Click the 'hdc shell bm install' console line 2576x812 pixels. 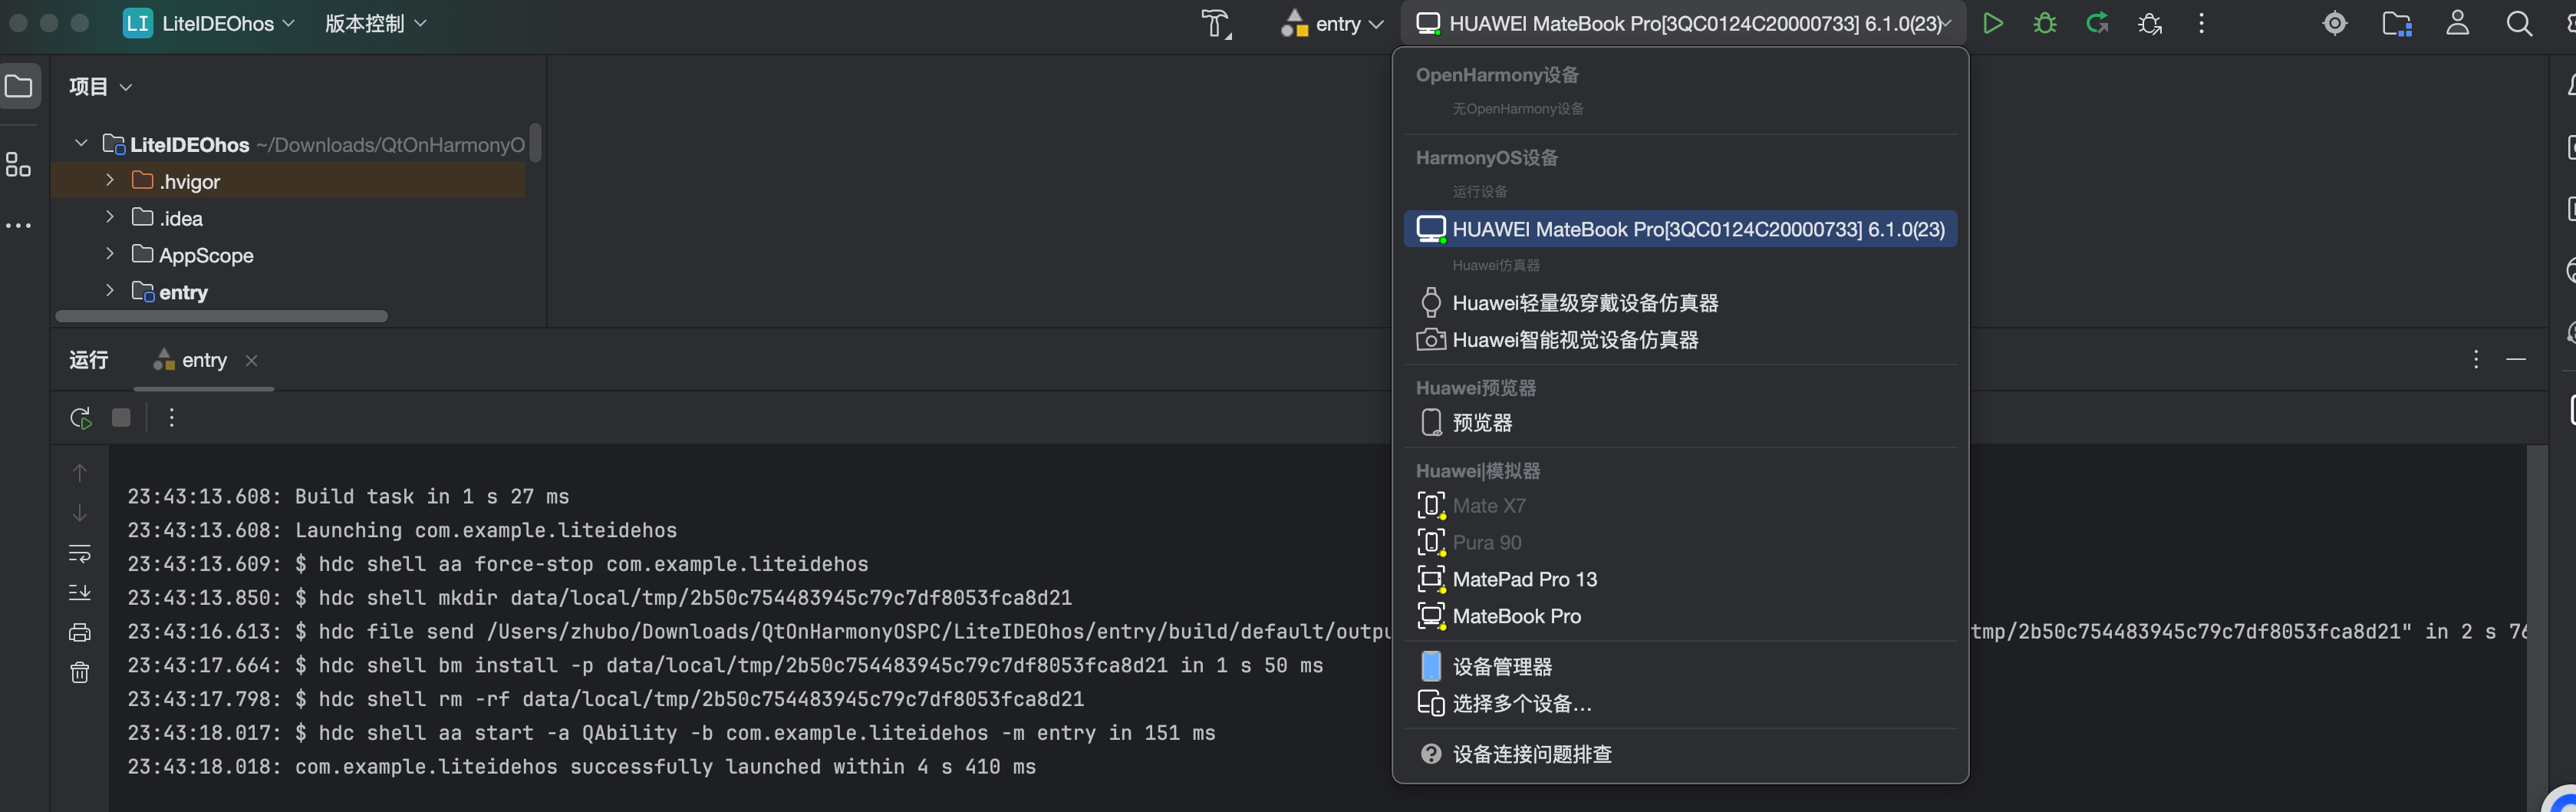tap(725, 666)
